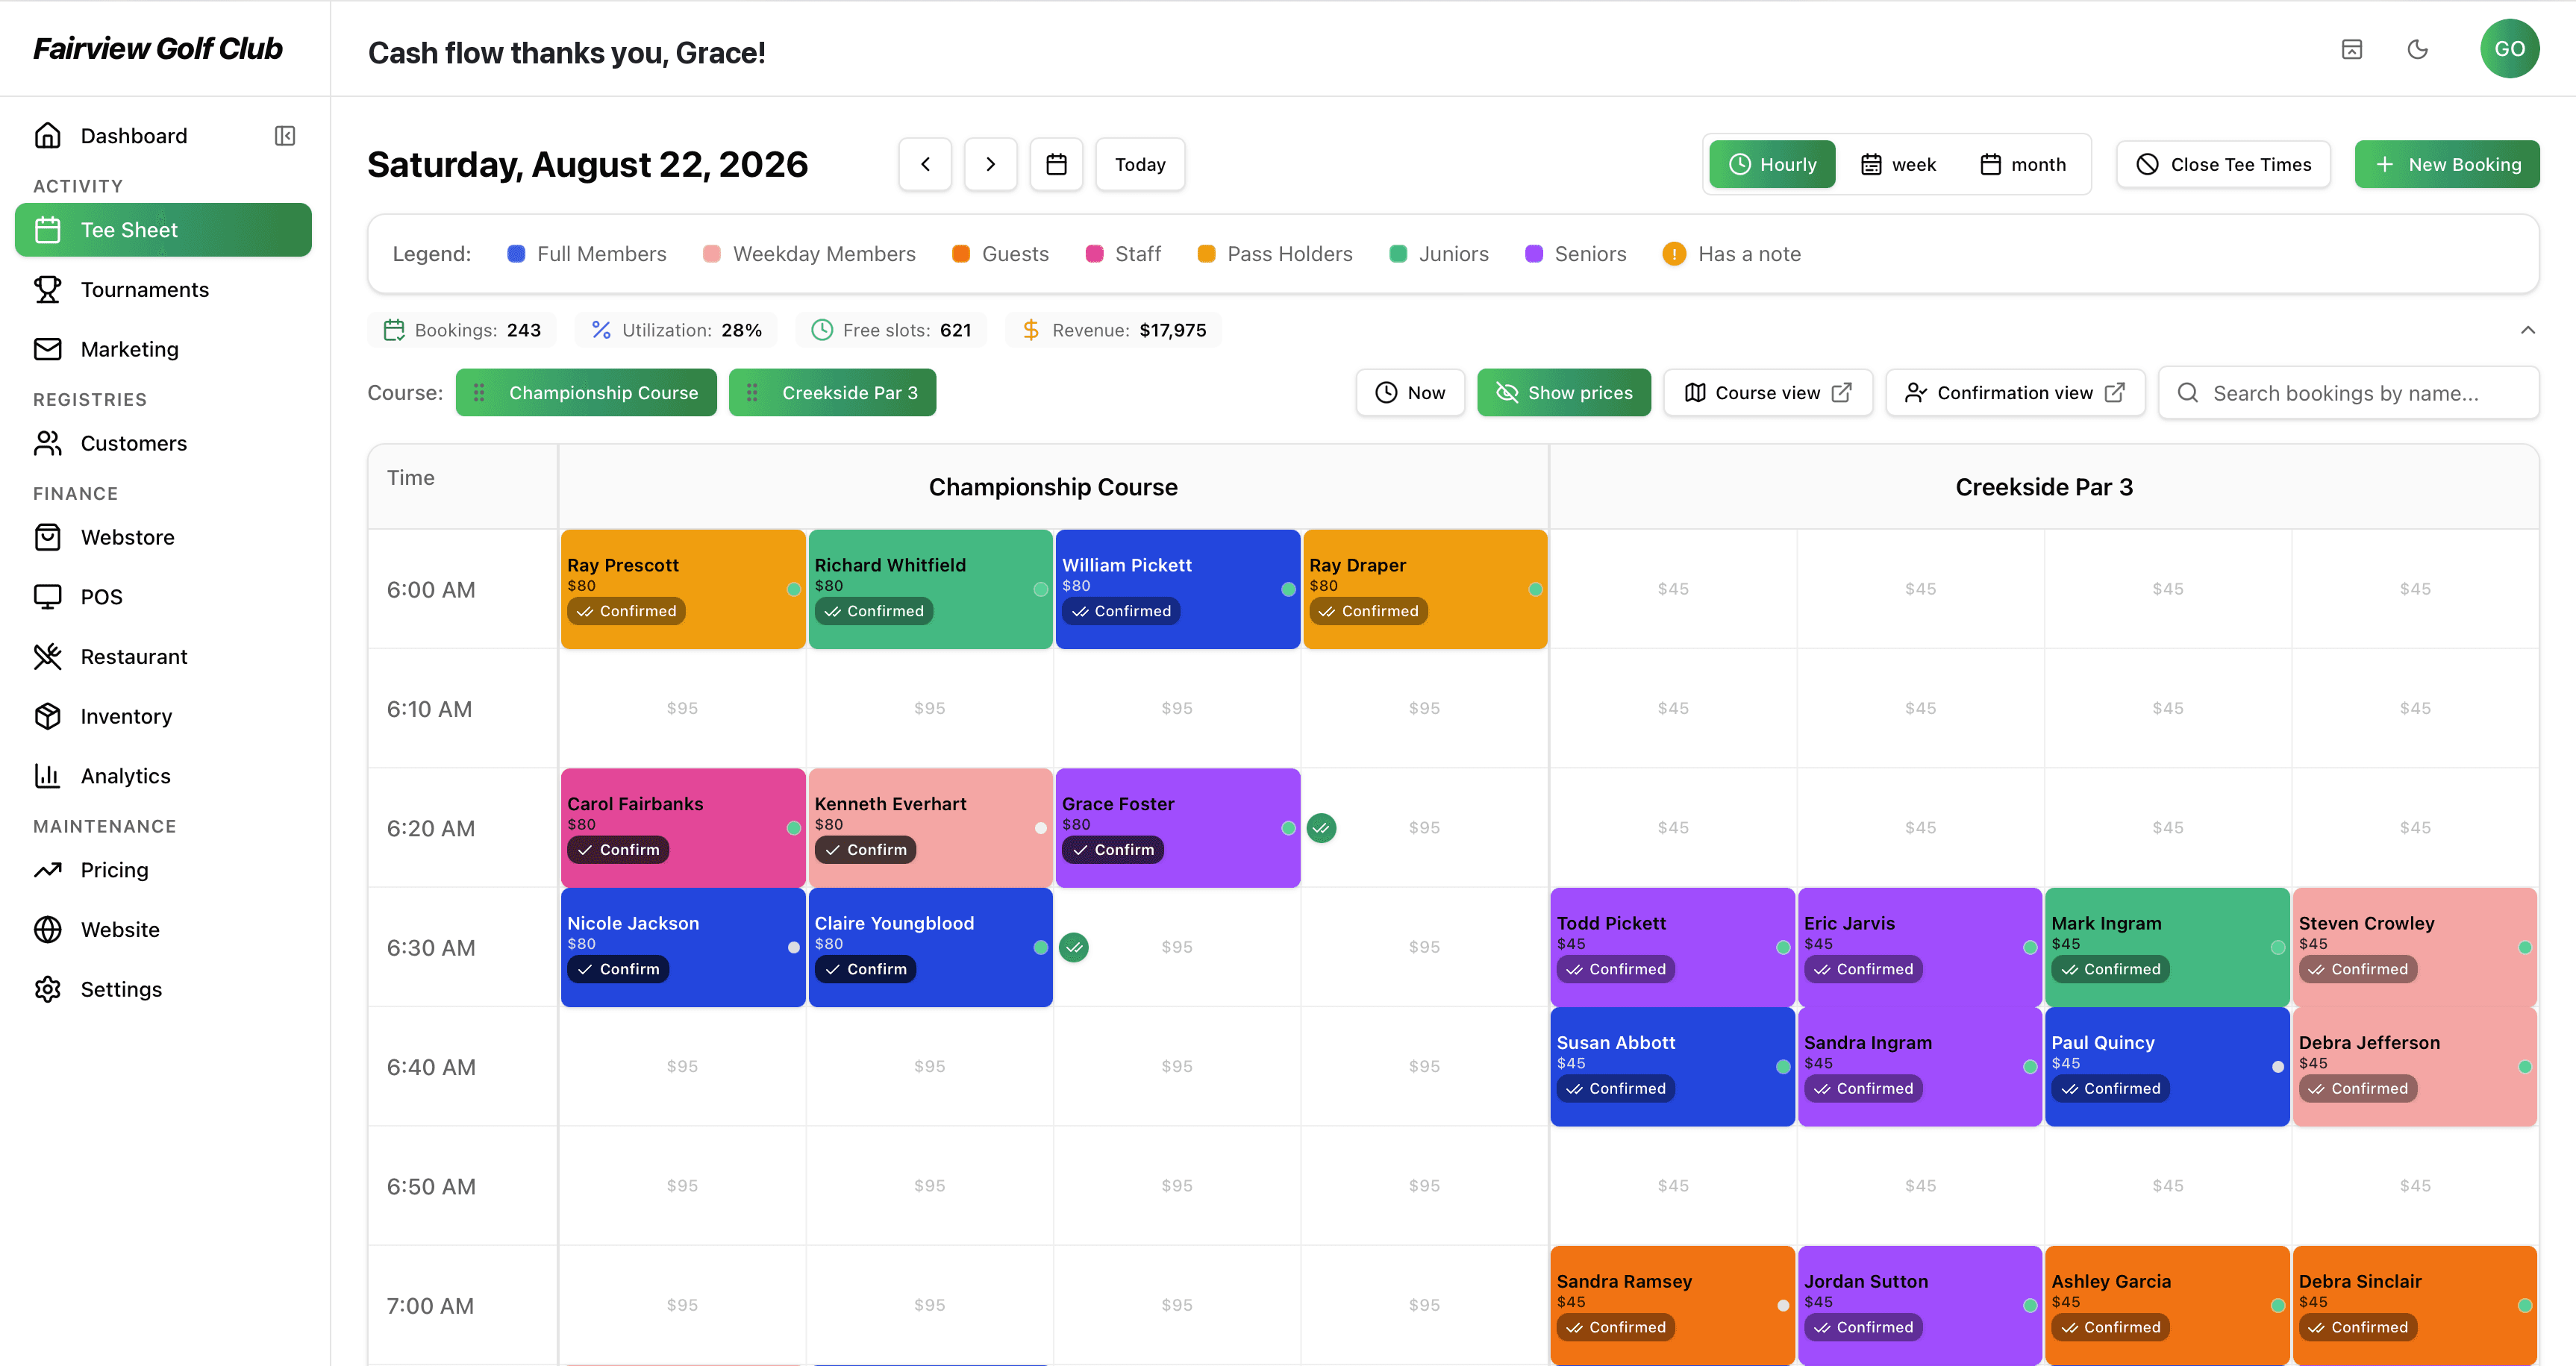Click the Revenue dollar icon
Viewport: 2576px width, 1366px height.
click(x=1031, y=330)
